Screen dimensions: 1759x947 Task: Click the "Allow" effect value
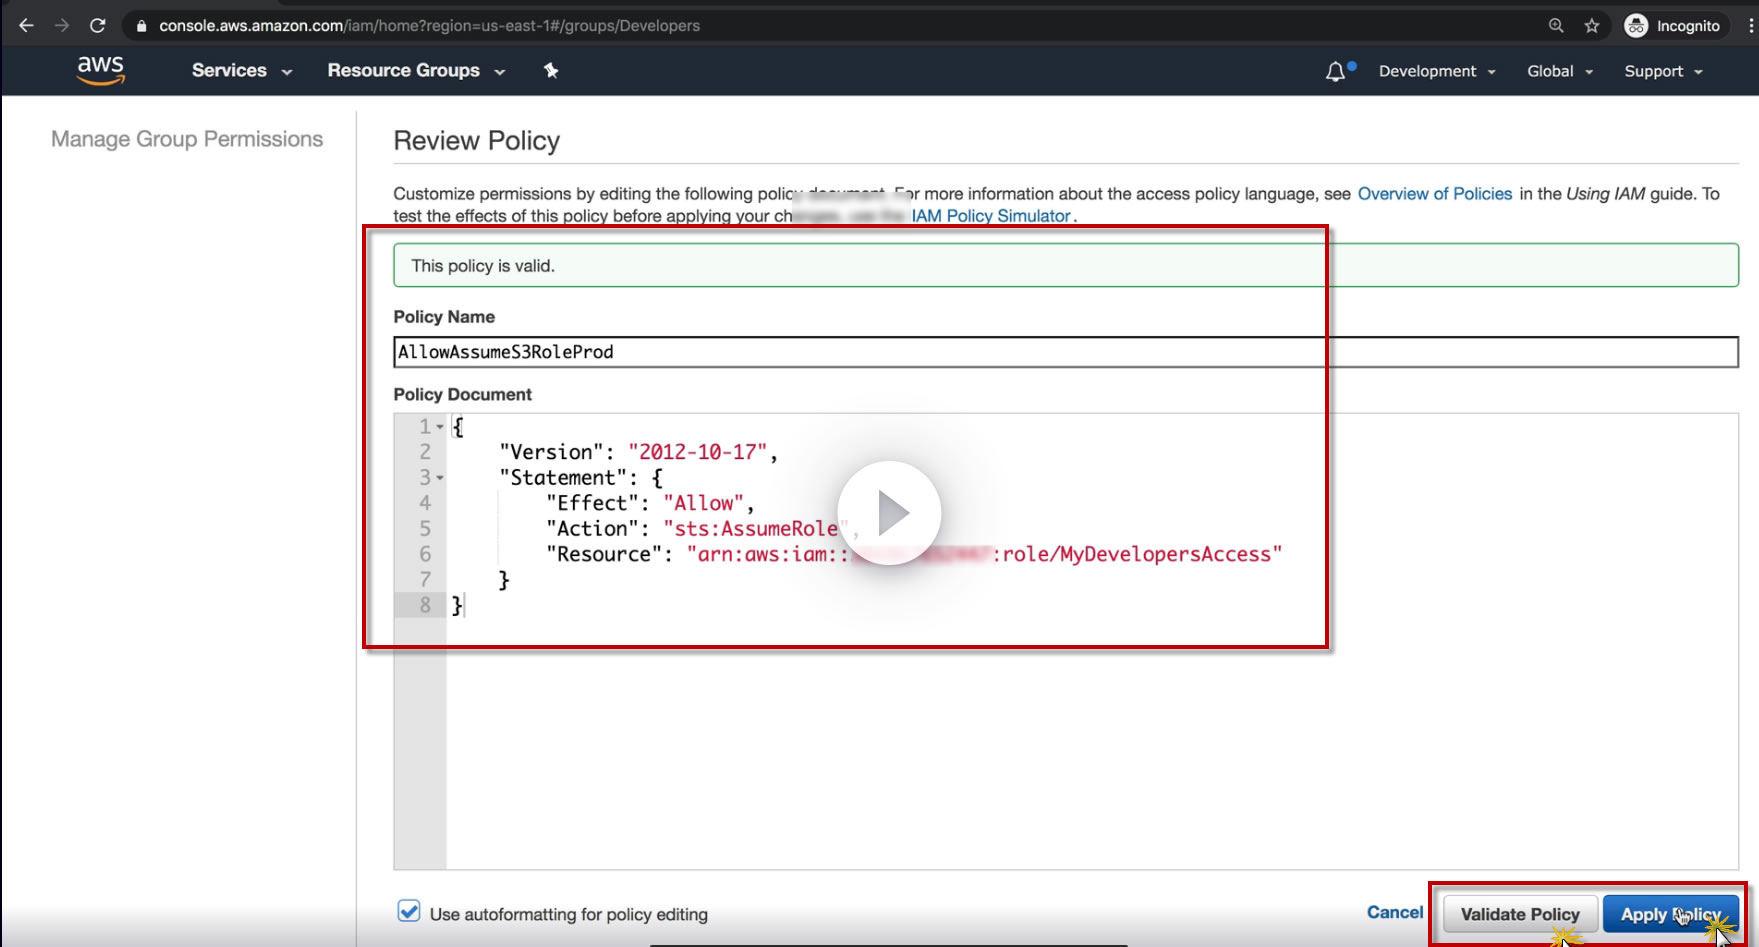(704, 503)
